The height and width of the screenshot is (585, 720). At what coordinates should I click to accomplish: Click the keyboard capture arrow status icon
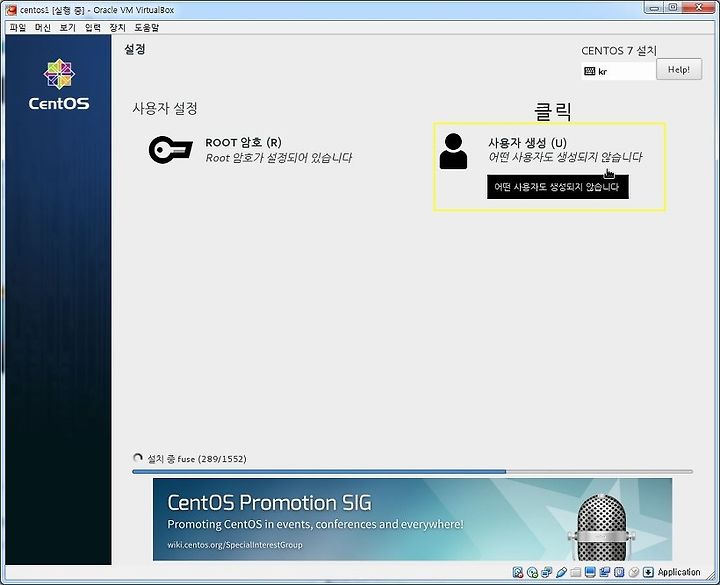648,572
